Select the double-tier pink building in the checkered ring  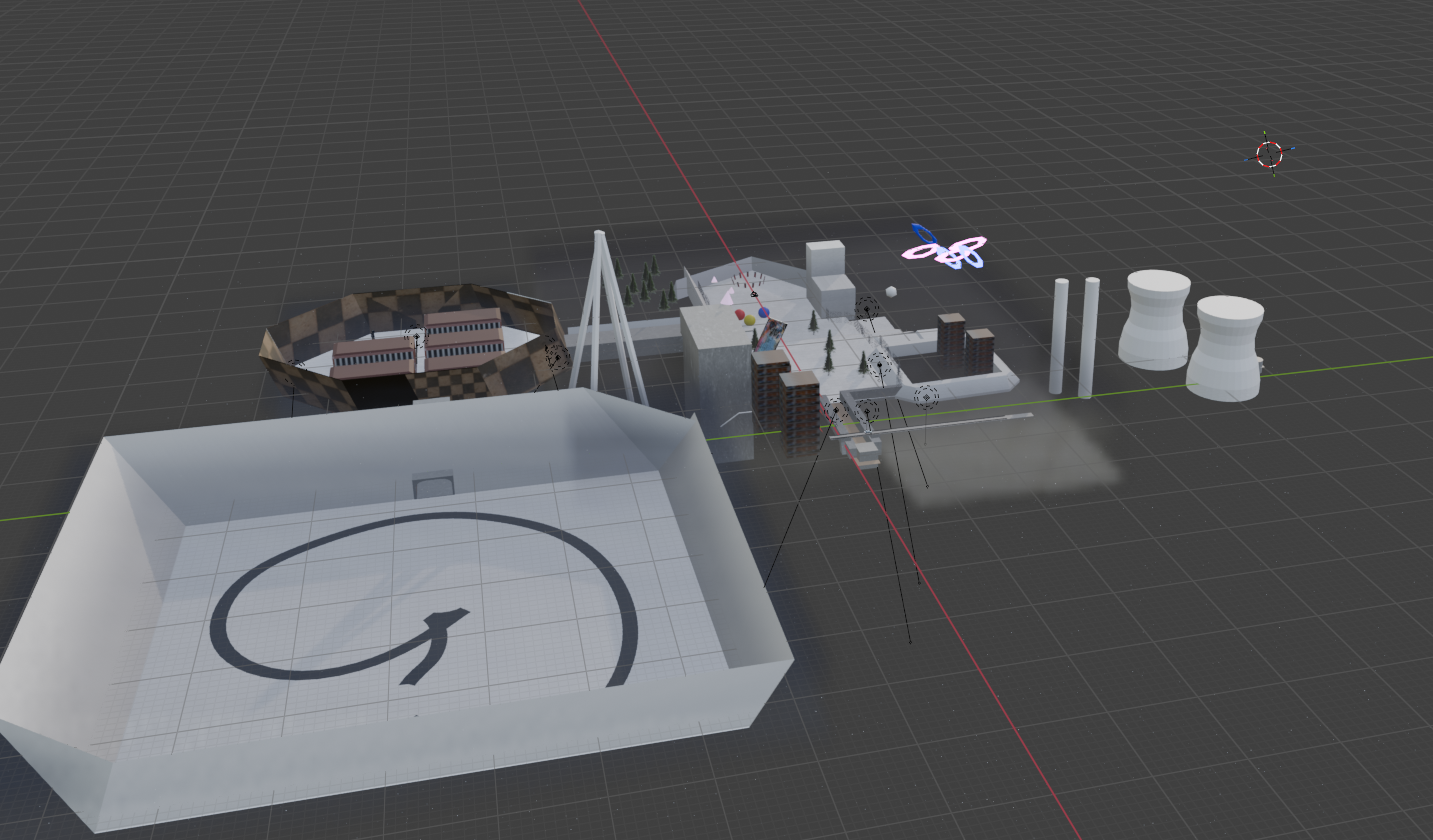(x=463, y=338)
